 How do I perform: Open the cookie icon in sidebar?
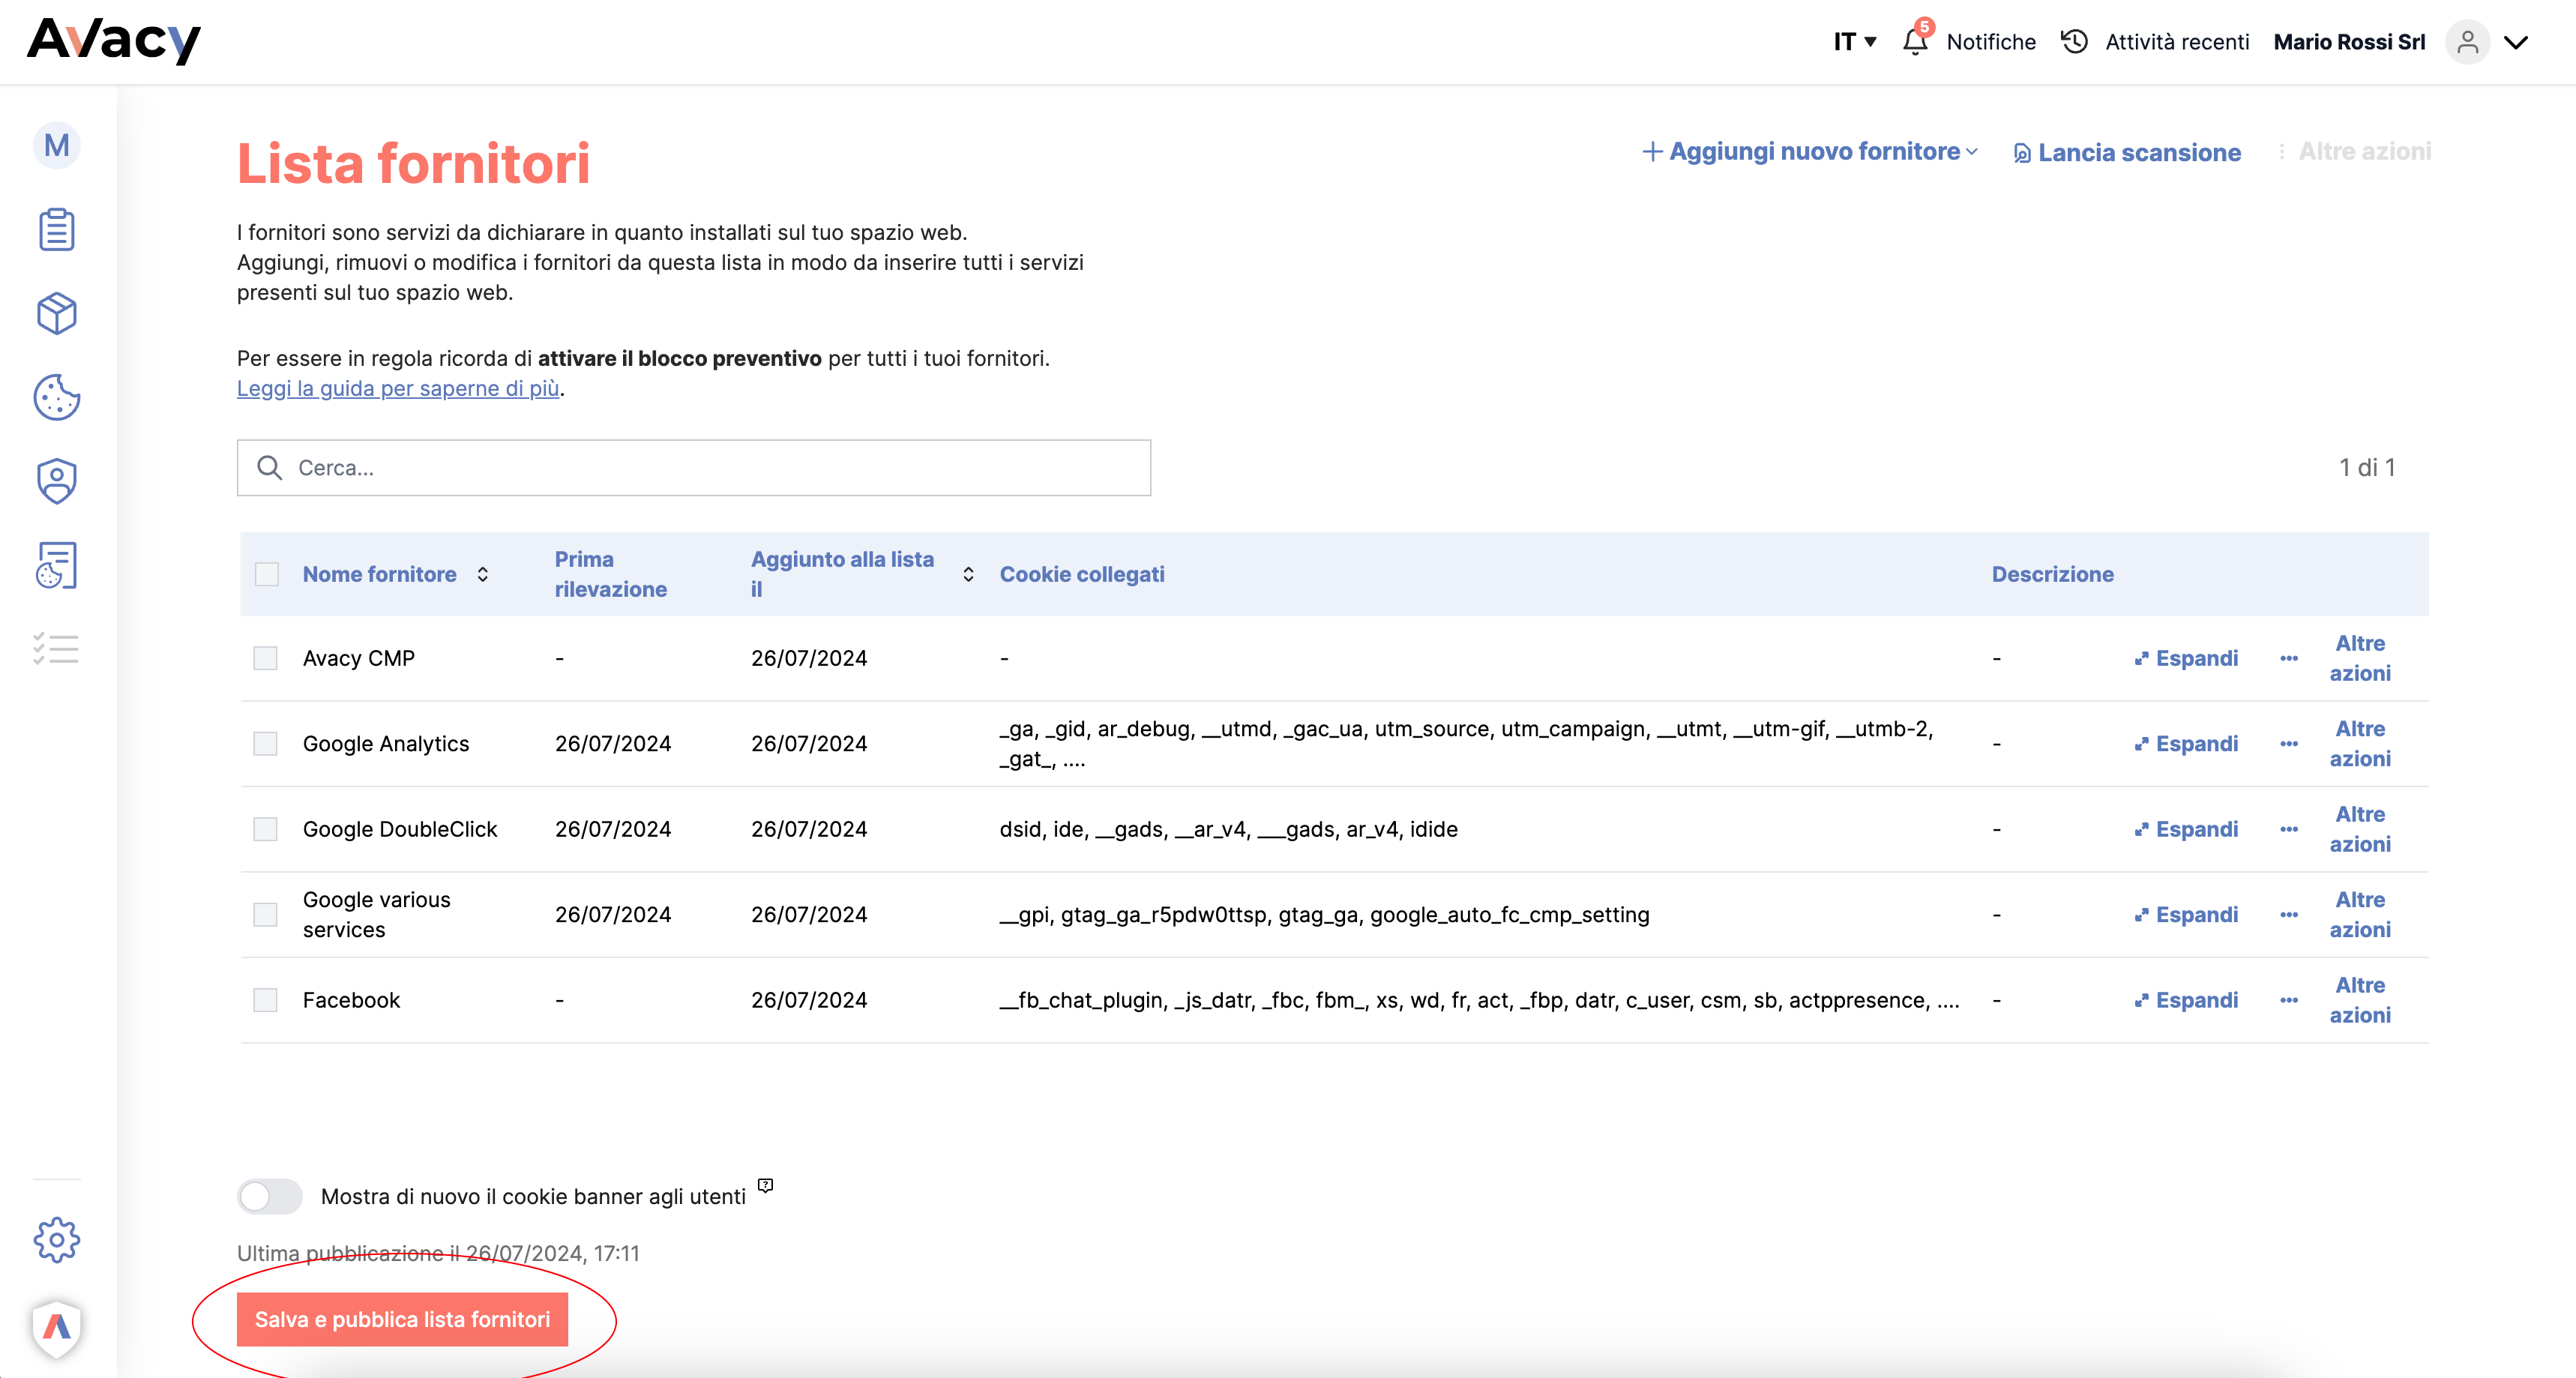click(57, 397)
